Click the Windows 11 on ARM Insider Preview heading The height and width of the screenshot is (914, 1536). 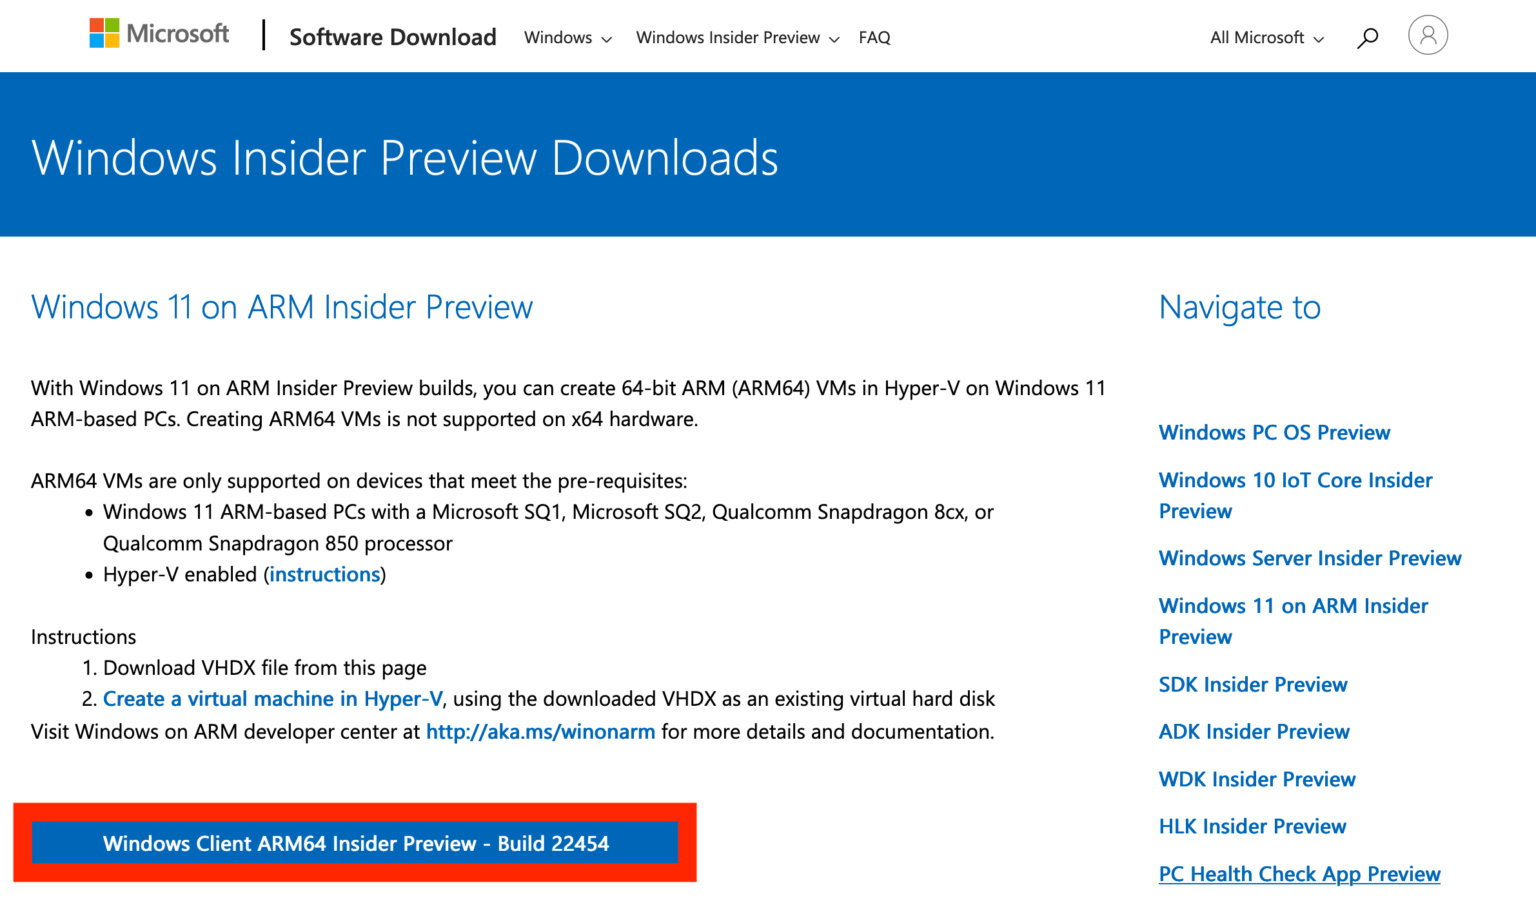tap(282, 307)
